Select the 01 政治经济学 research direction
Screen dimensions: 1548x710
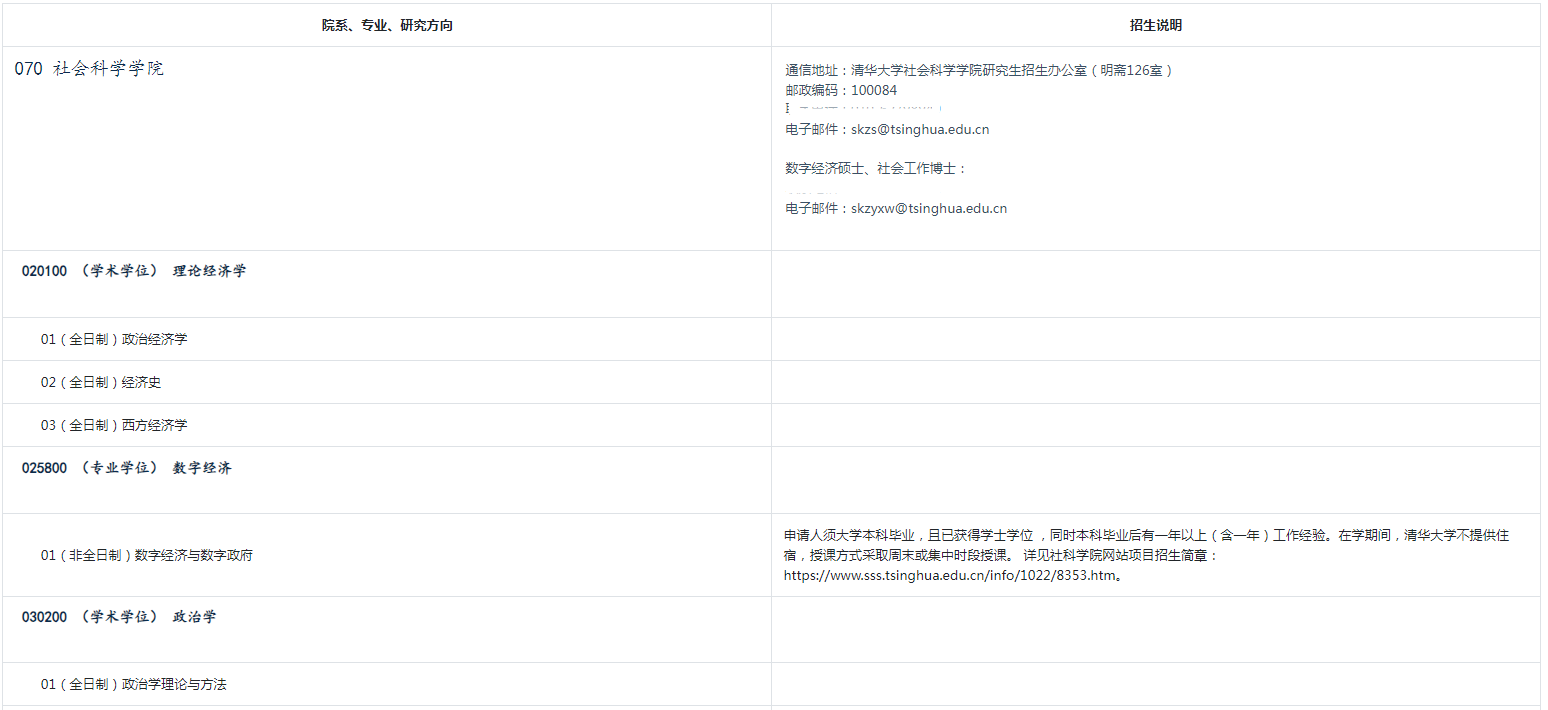[114, 339]
